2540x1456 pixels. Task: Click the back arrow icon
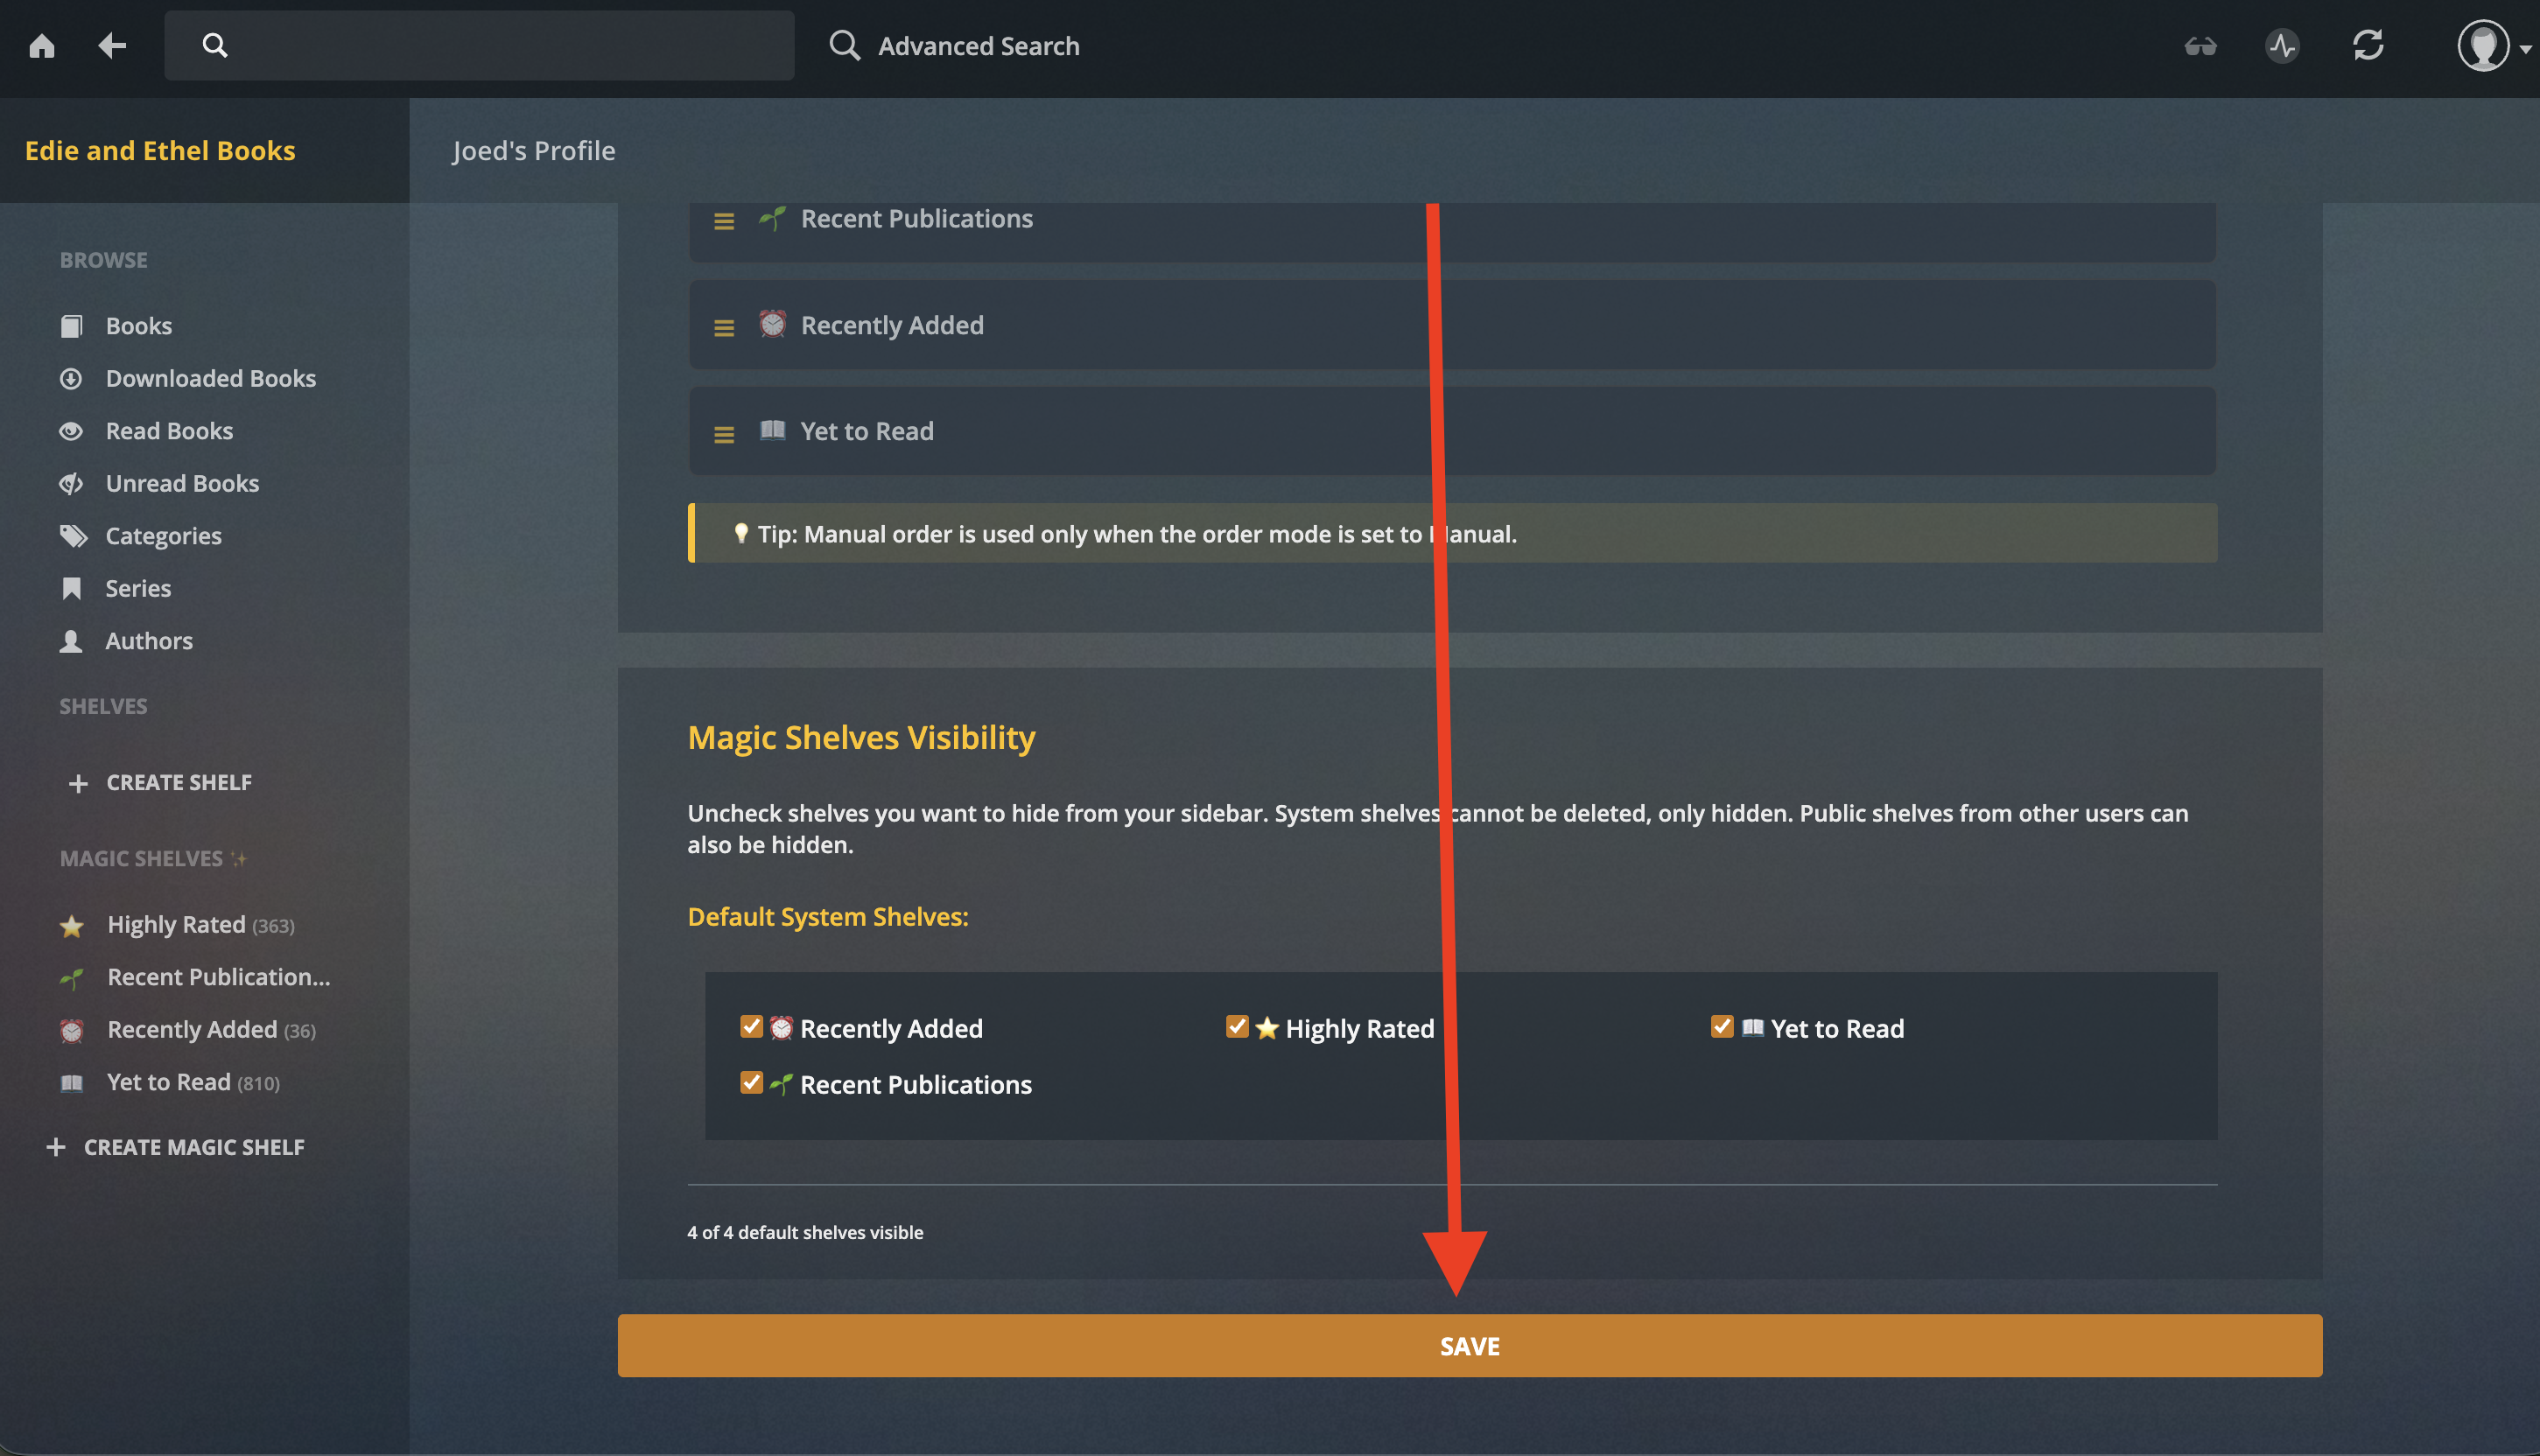112,46
